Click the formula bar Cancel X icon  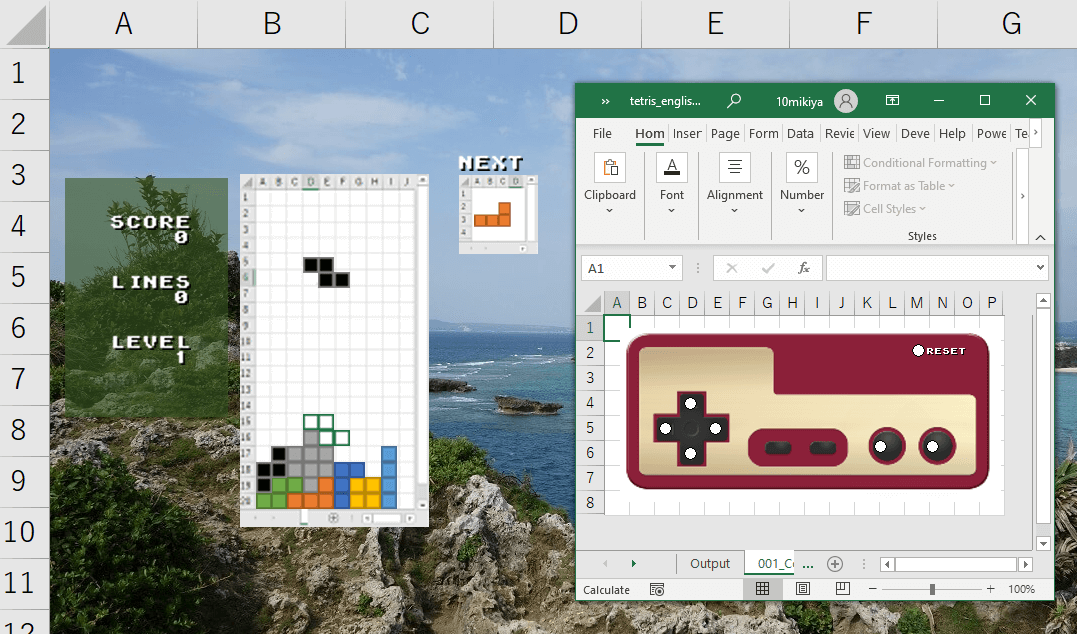click(732, 268)
